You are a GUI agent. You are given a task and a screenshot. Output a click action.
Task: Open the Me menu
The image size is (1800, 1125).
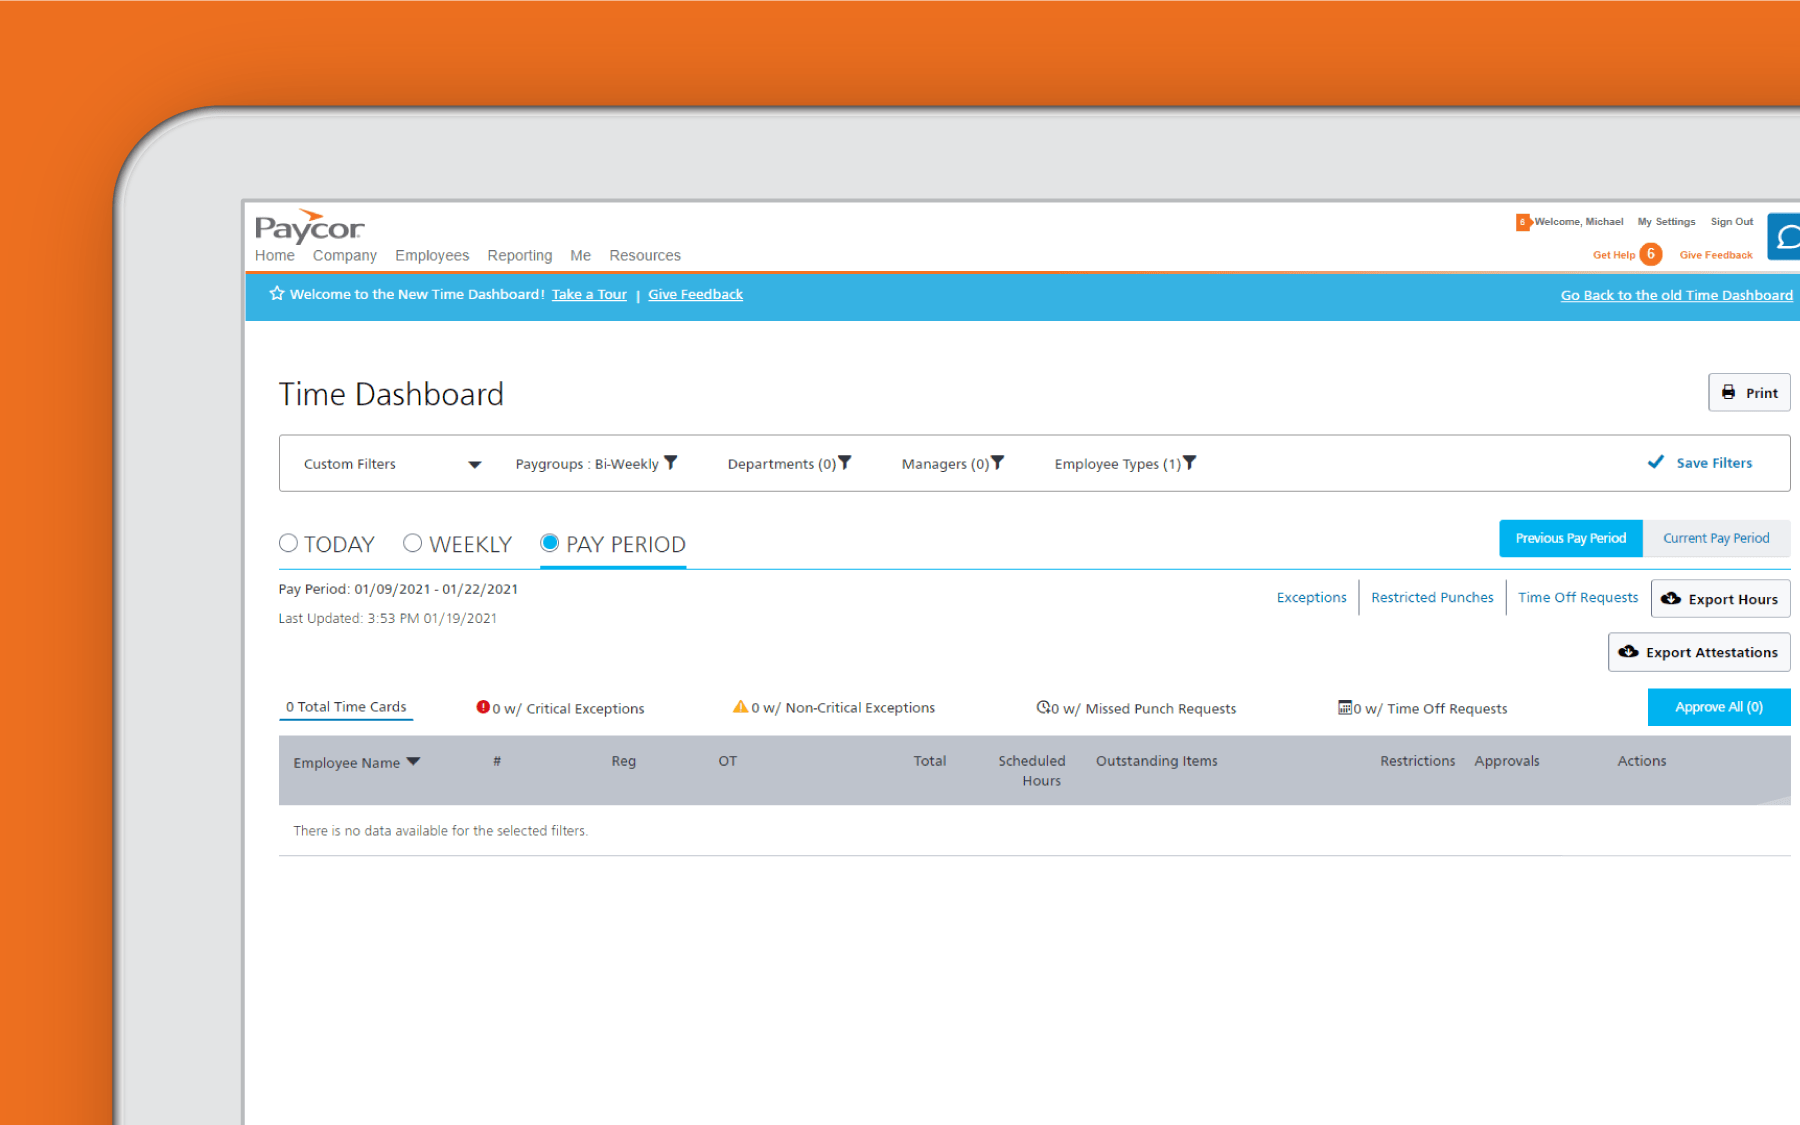point(580,255)
